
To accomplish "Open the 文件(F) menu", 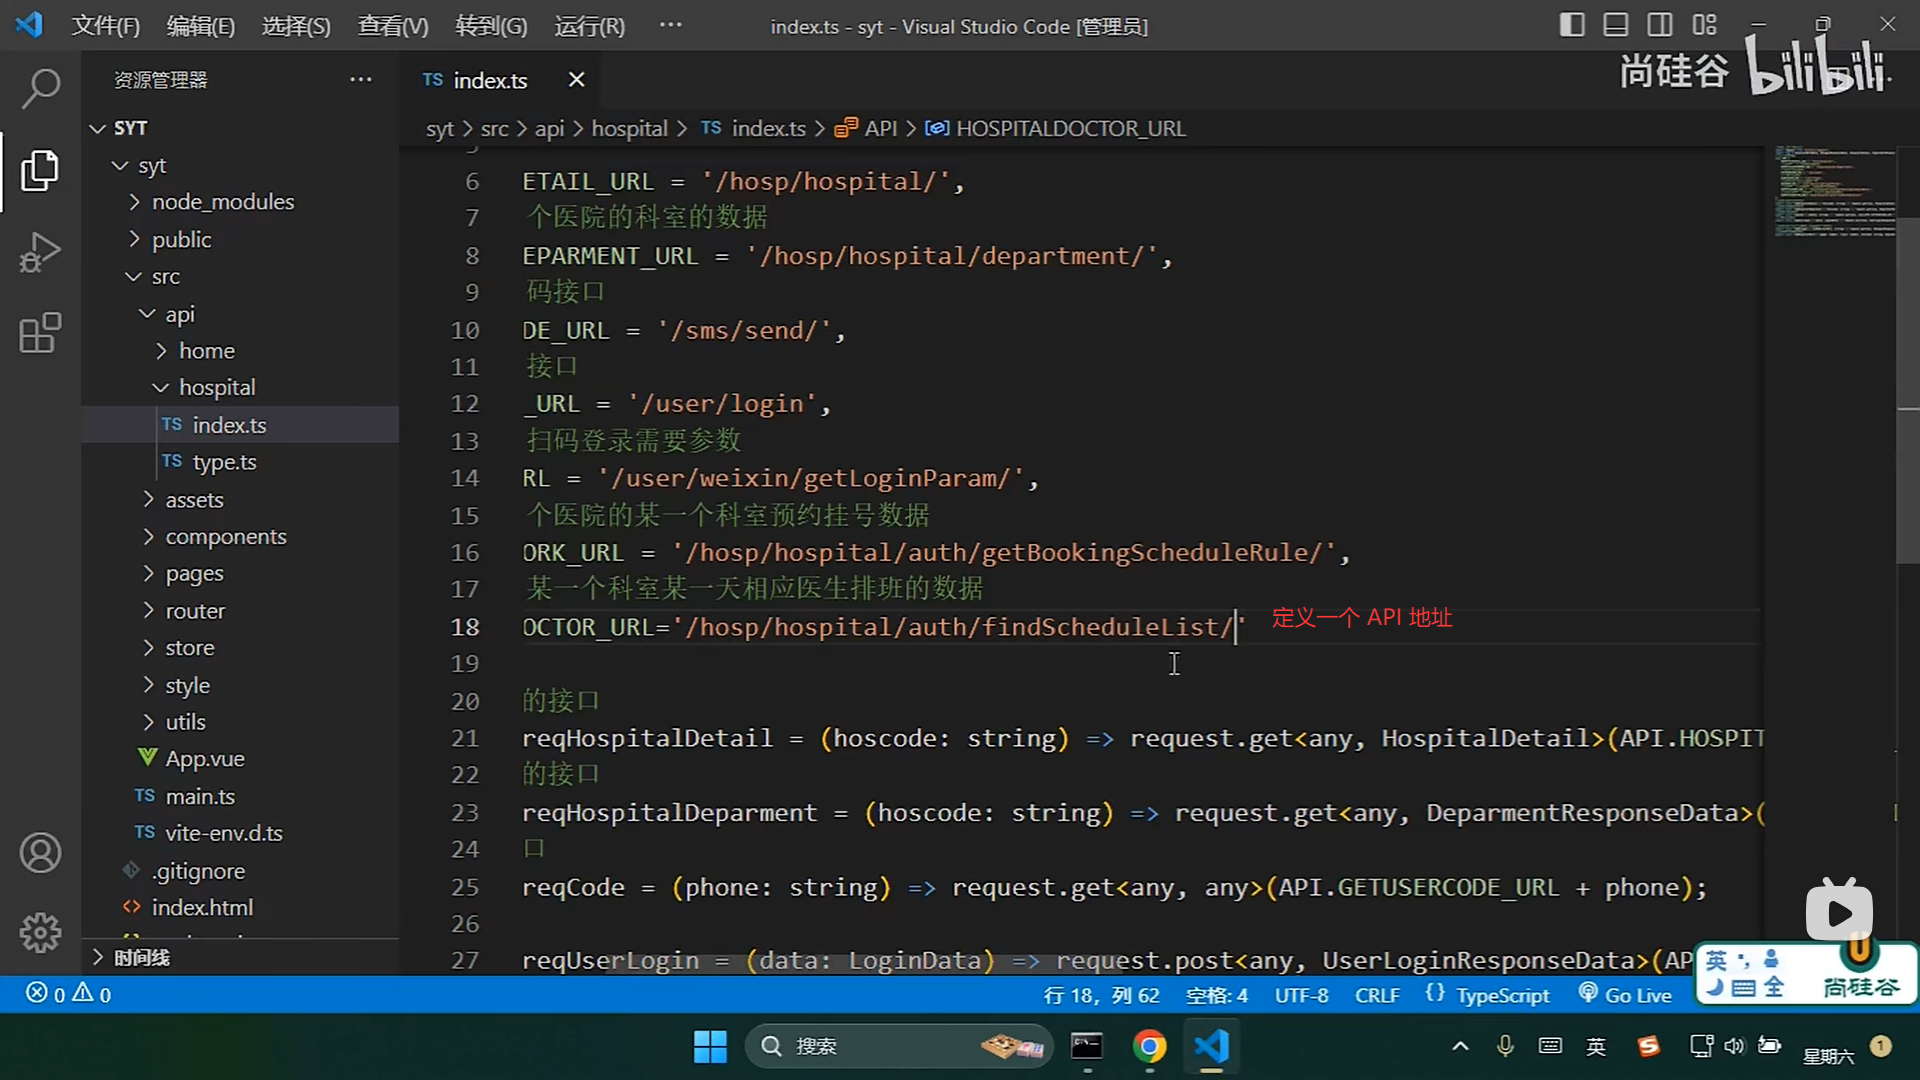I will click(x=105, y=26).
